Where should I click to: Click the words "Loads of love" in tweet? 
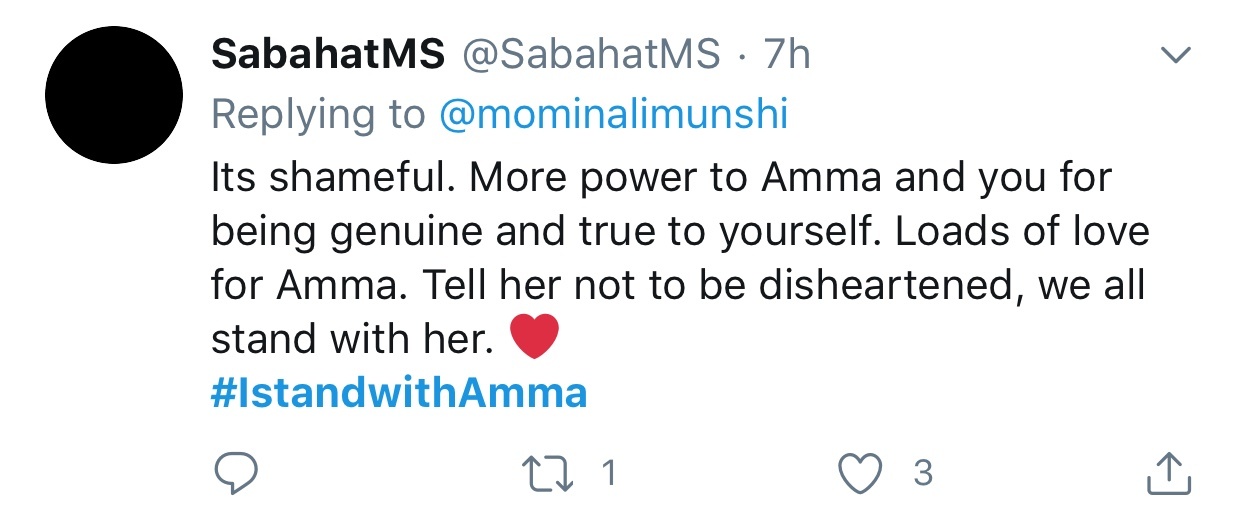pos(1022,232)
